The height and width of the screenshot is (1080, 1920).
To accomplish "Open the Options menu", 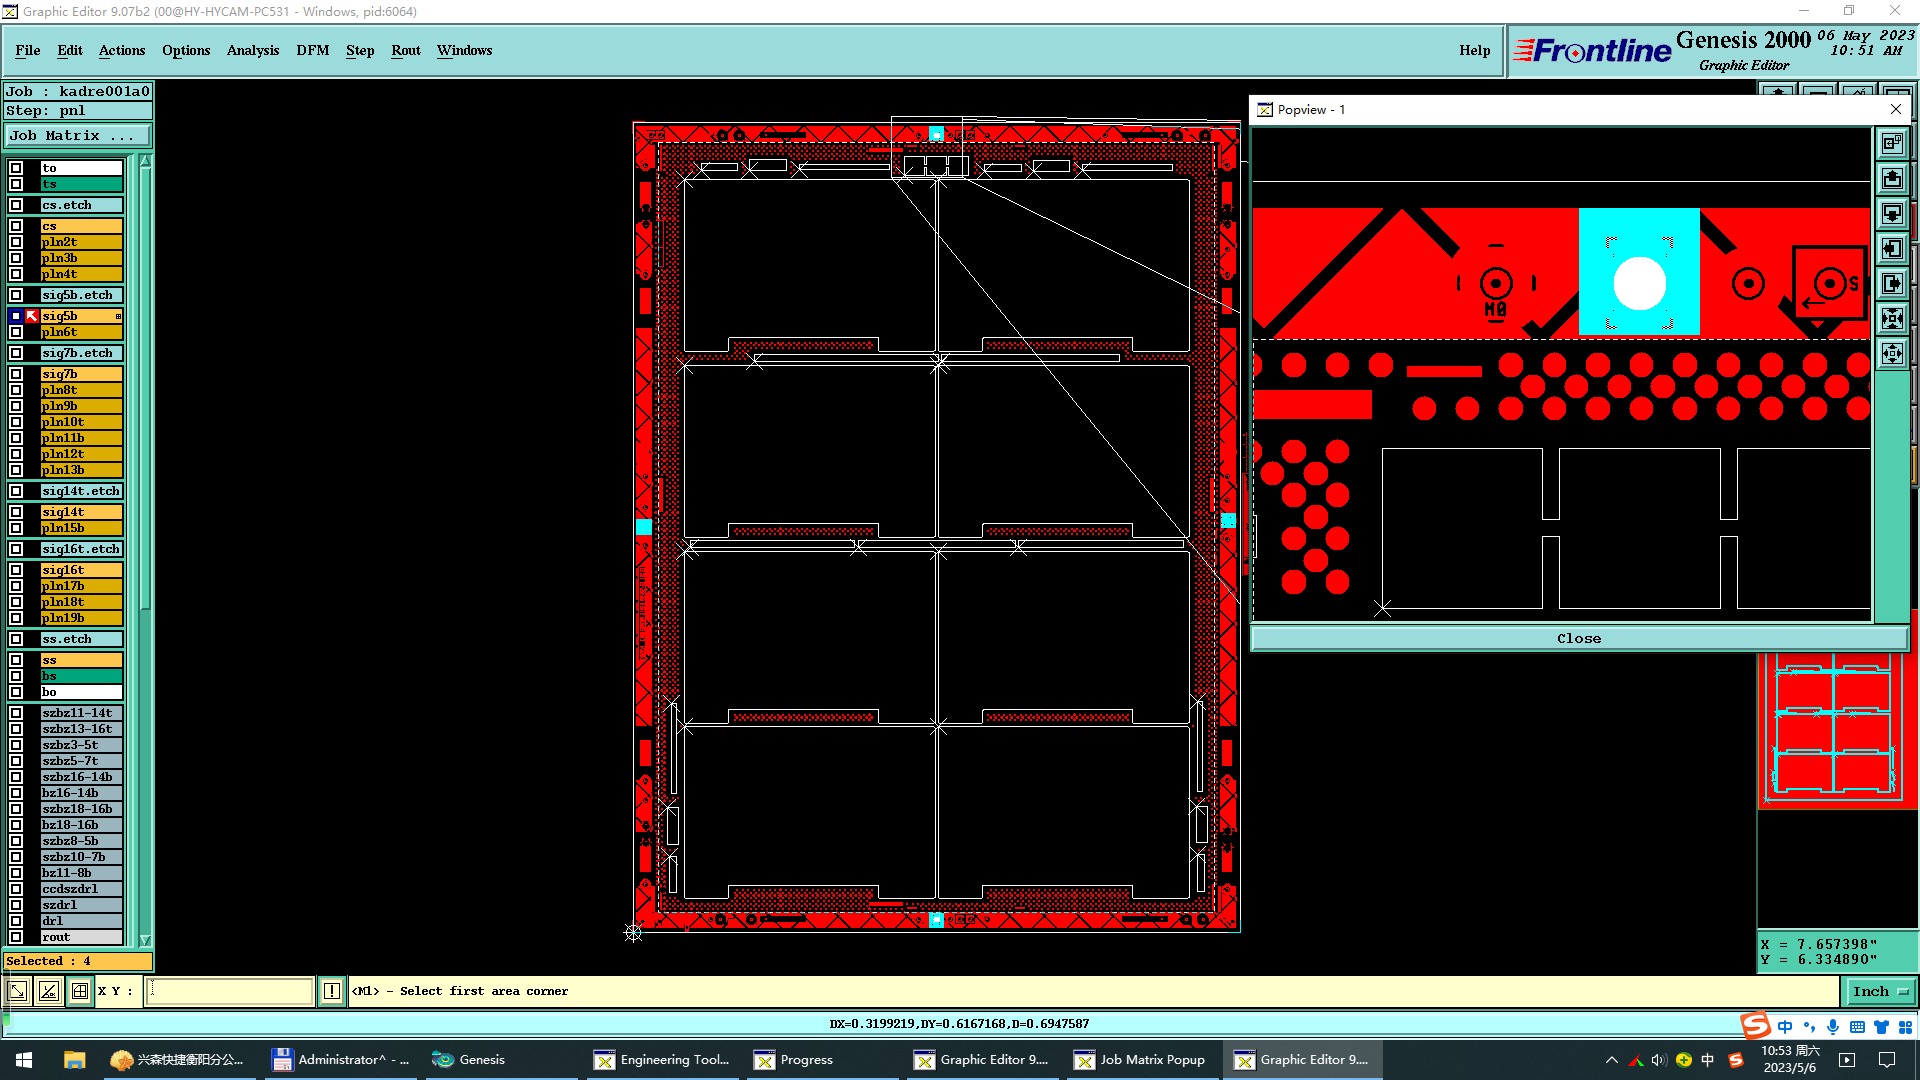I will (186, 50).
